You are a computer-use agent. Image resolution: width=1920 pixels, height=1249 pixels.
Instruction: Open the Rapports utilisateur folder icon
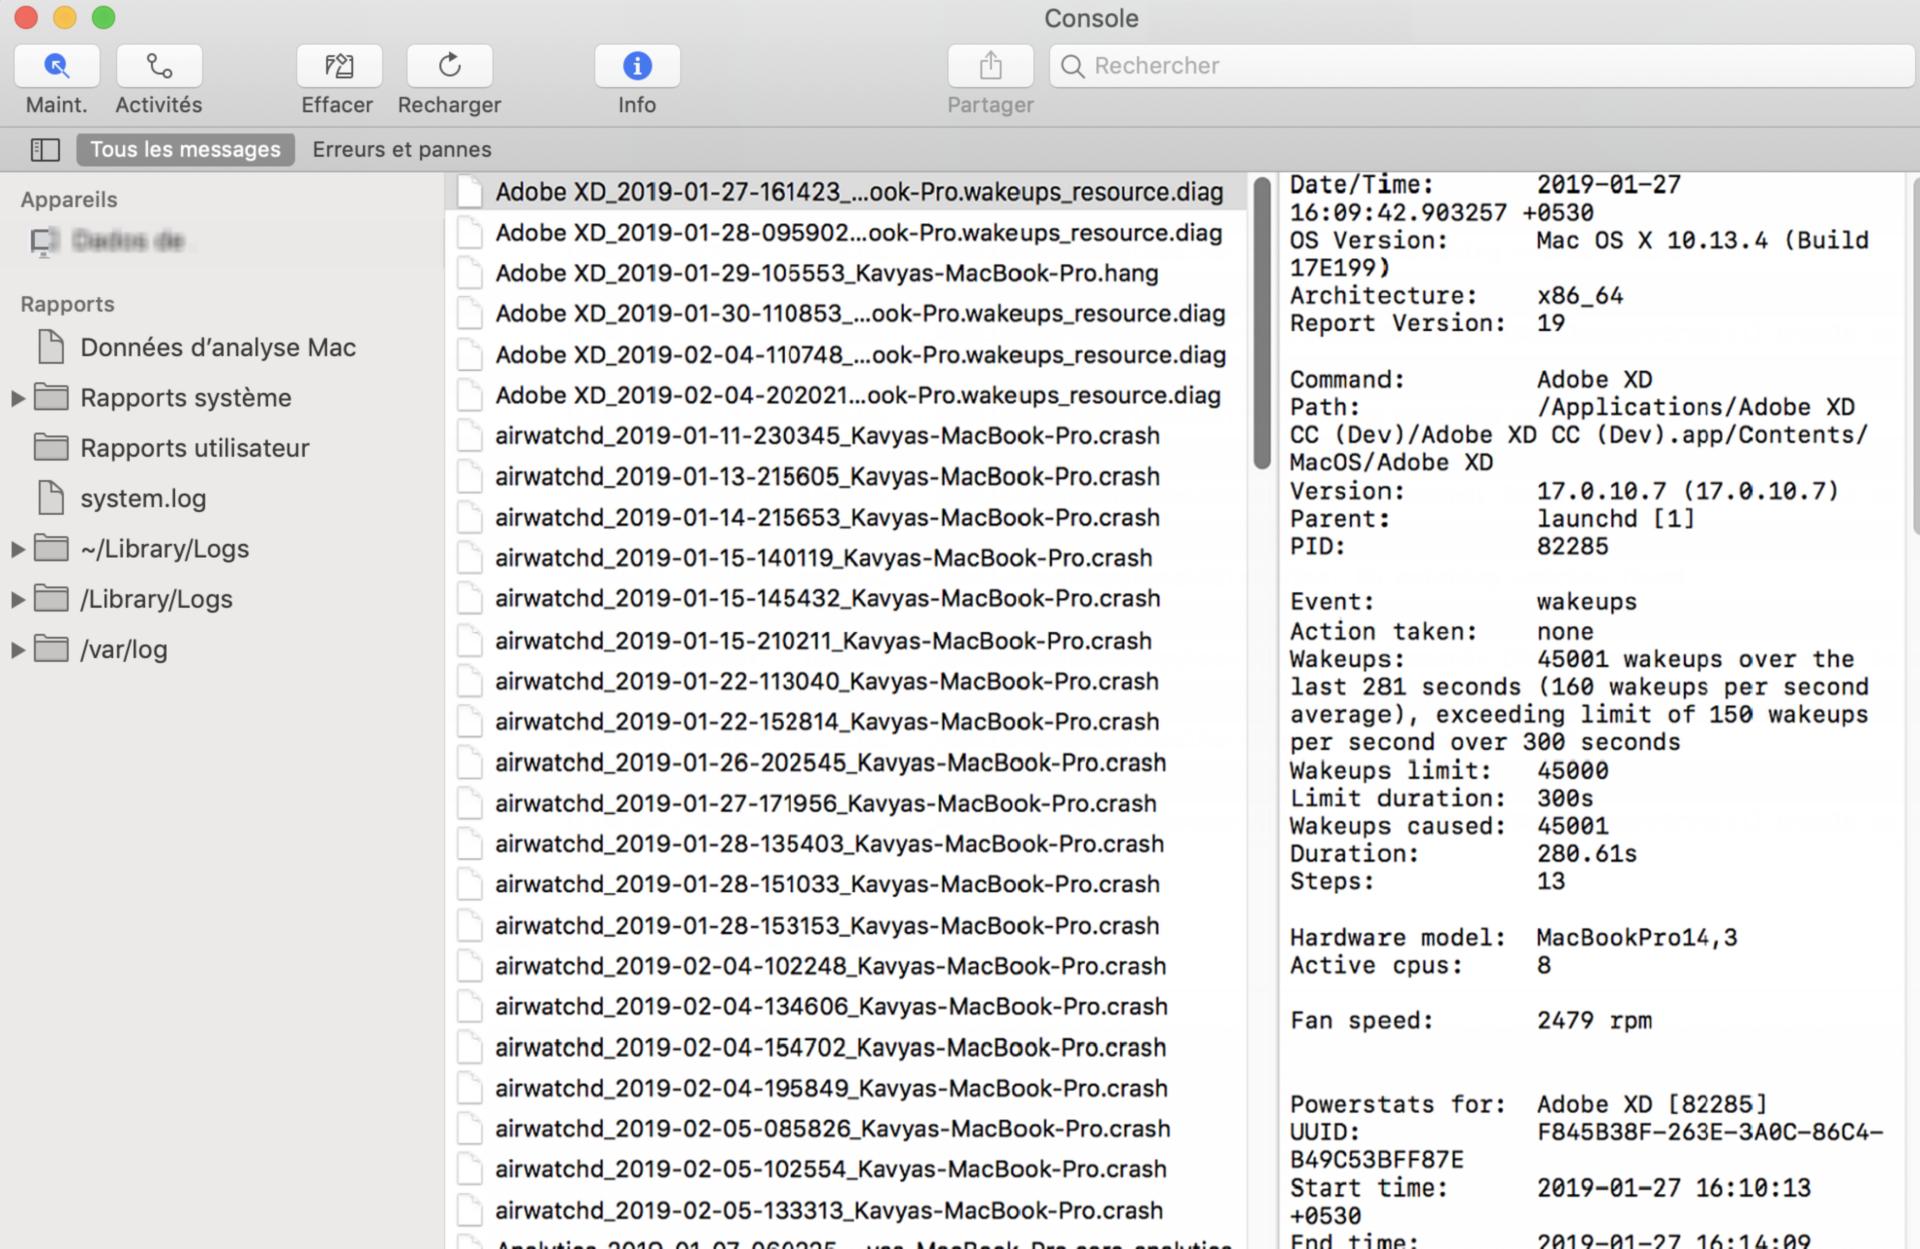point(50,447)
